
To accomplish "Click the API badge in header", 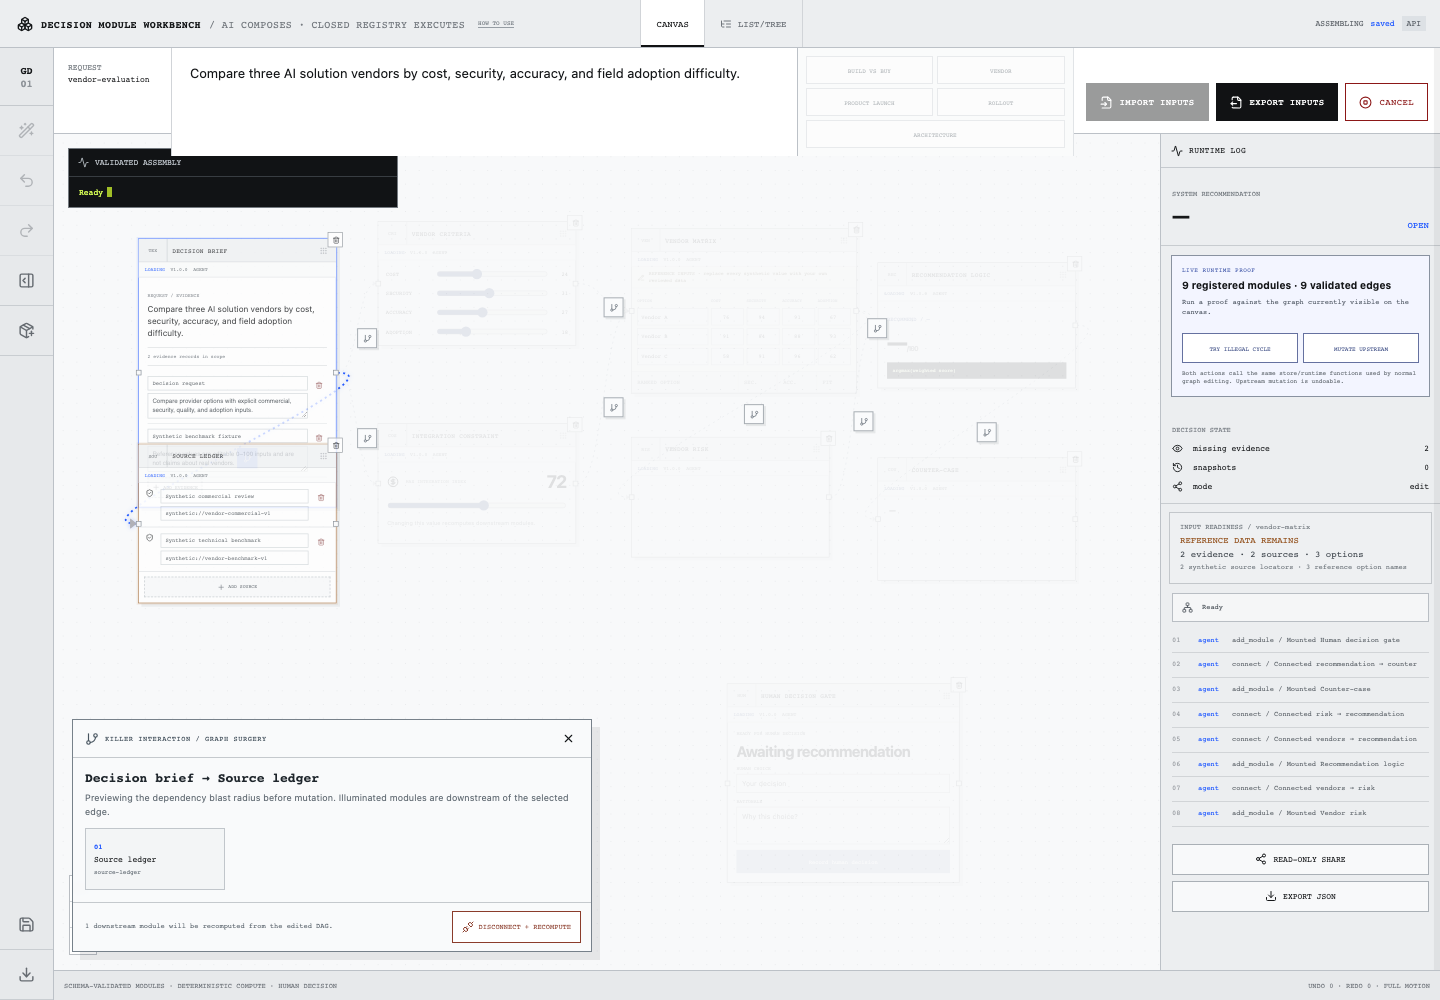I will (x=1413, y=23).
